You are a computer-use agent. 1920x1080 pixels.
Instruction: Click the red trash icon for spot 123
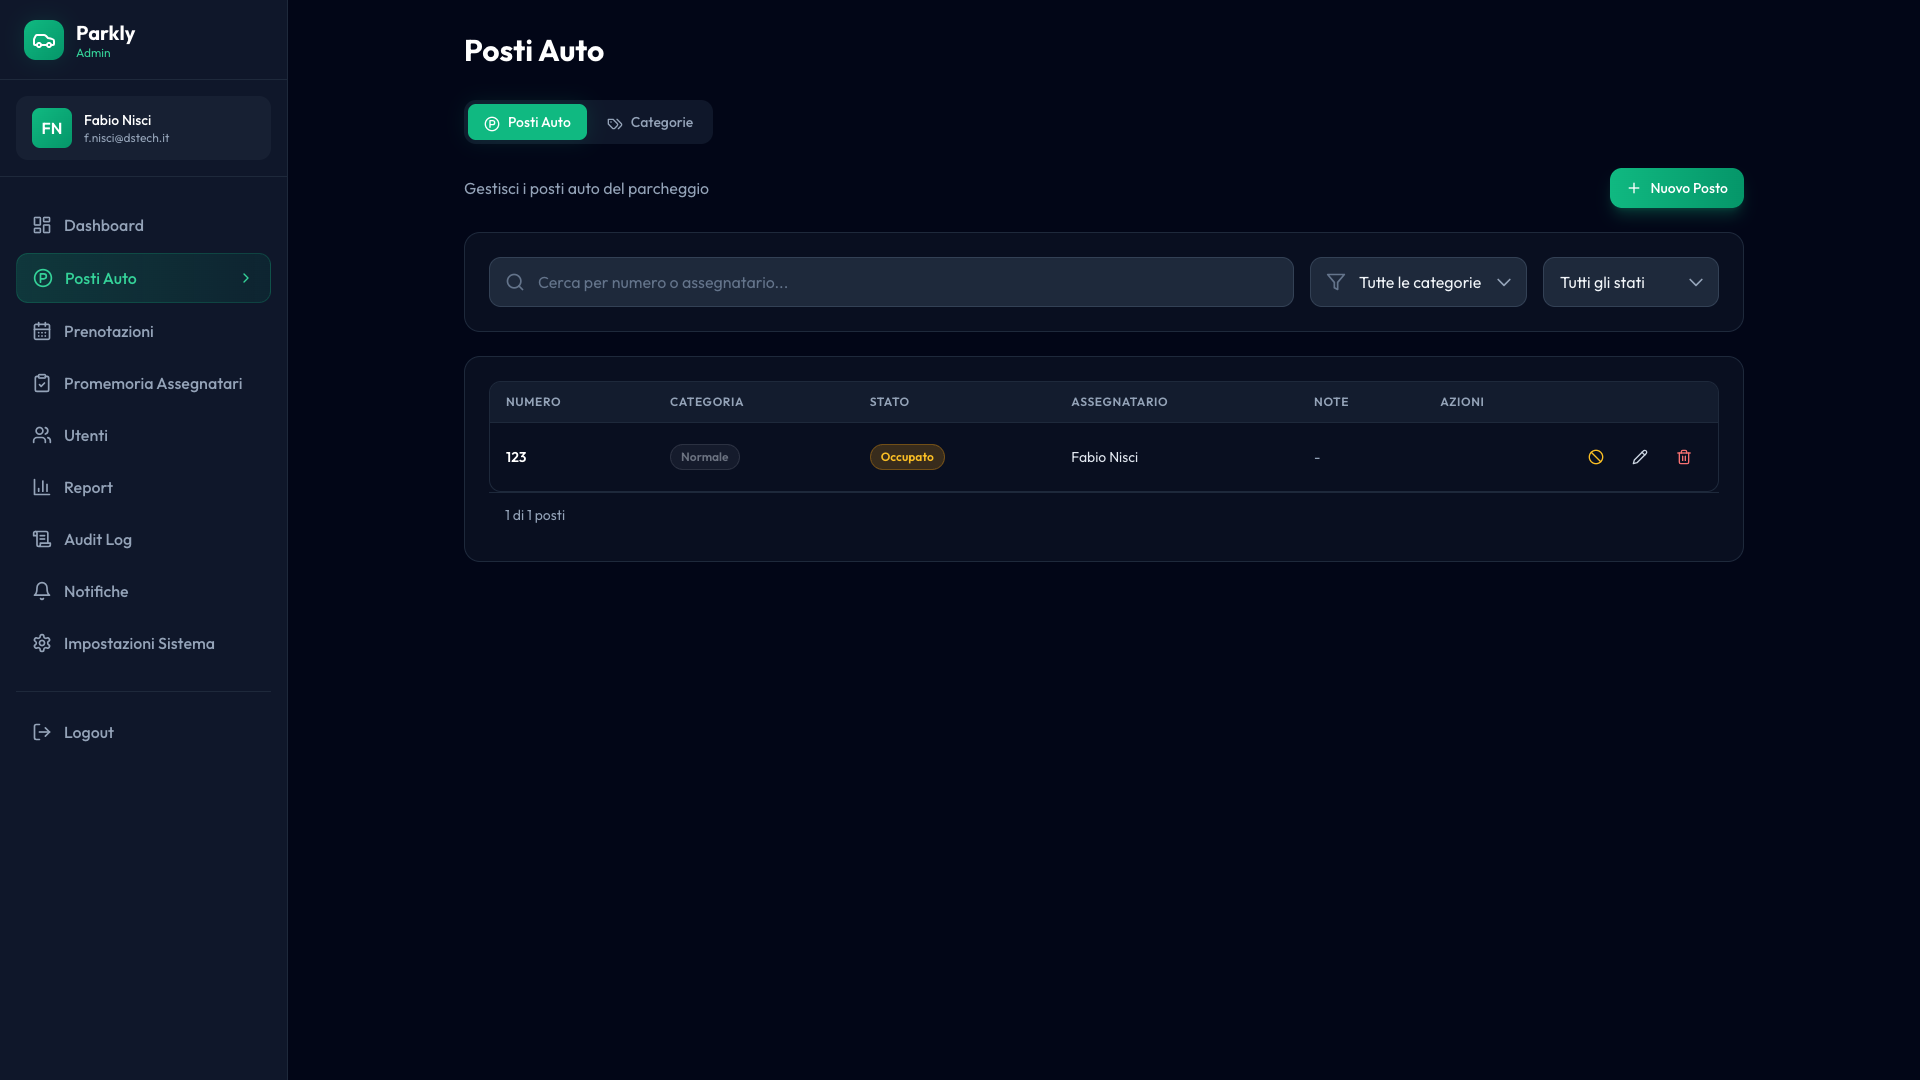coord(1684,457)
